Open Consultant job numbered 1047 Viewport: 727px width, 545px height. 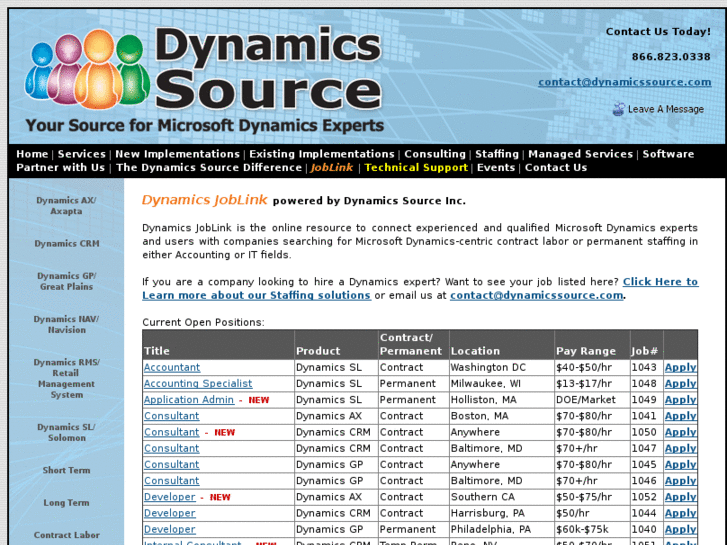coord(172,449)
